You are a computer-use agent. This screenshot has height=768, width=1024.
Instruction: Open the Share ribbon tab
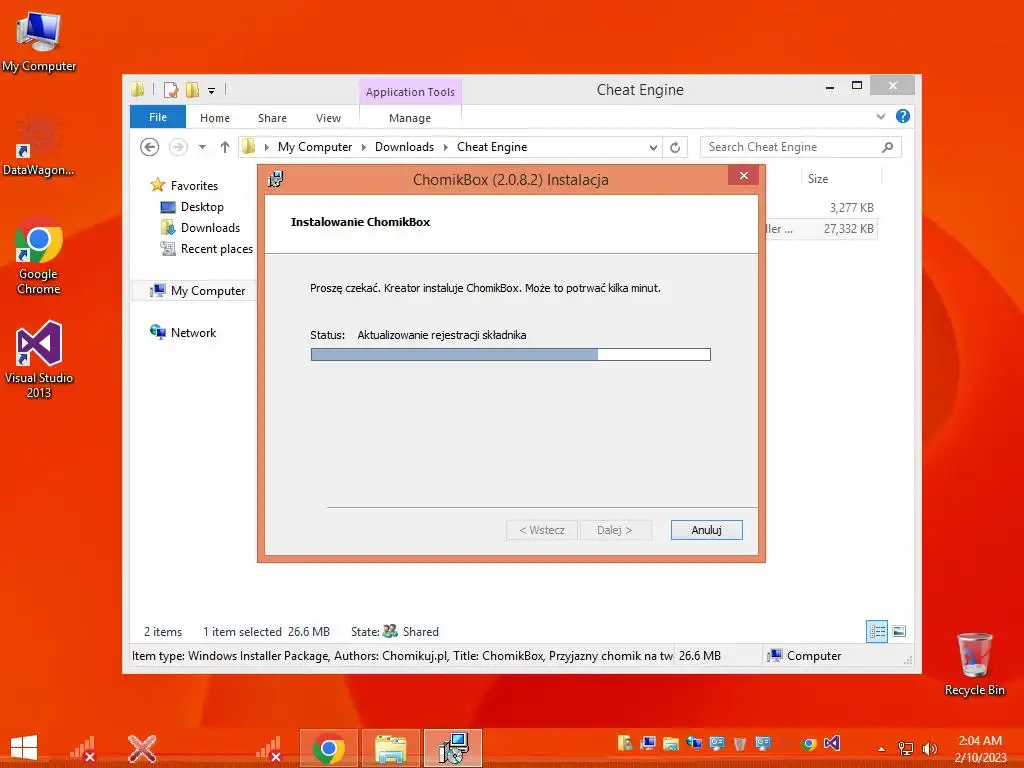(272, 118)
